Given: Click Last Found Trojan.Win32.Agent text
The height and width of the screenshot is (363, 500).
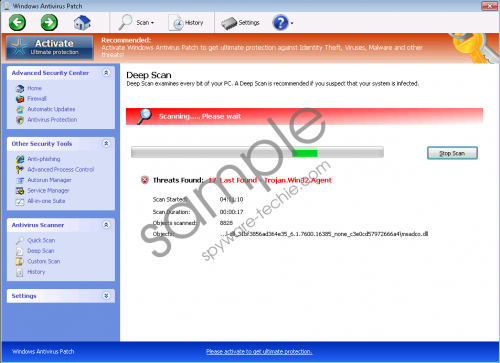Looking at the screenshot, I should coord(276,180).
